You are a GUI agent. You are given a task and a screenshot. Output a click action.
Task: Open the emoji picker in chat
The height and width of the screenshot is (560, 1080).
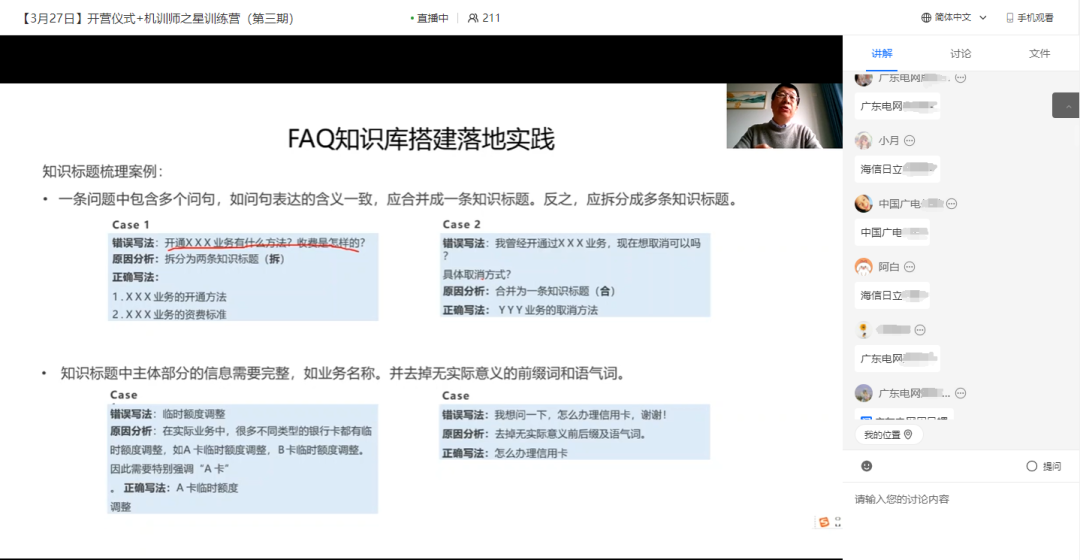866,466
